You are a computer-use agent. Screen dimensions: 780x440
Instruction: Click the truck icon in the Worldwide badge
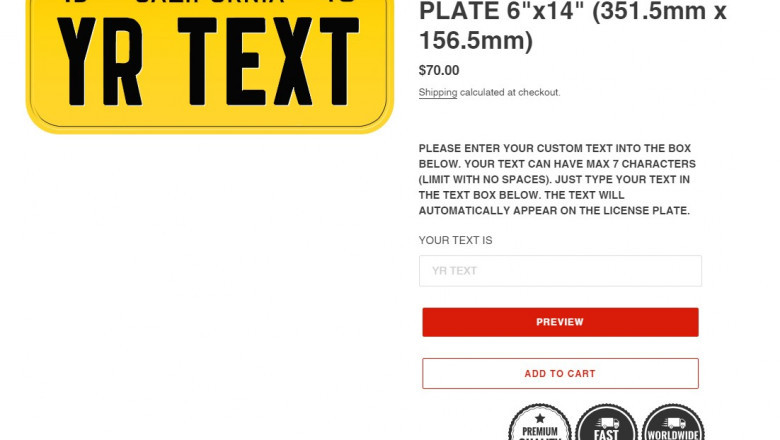(x=674, y=423)
